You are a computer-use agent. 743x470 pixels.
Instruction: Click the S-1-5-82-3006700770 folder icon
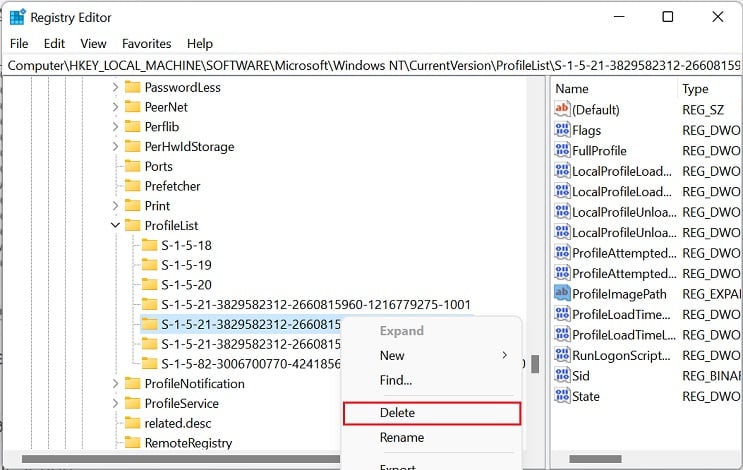click(x=149, y=363)
